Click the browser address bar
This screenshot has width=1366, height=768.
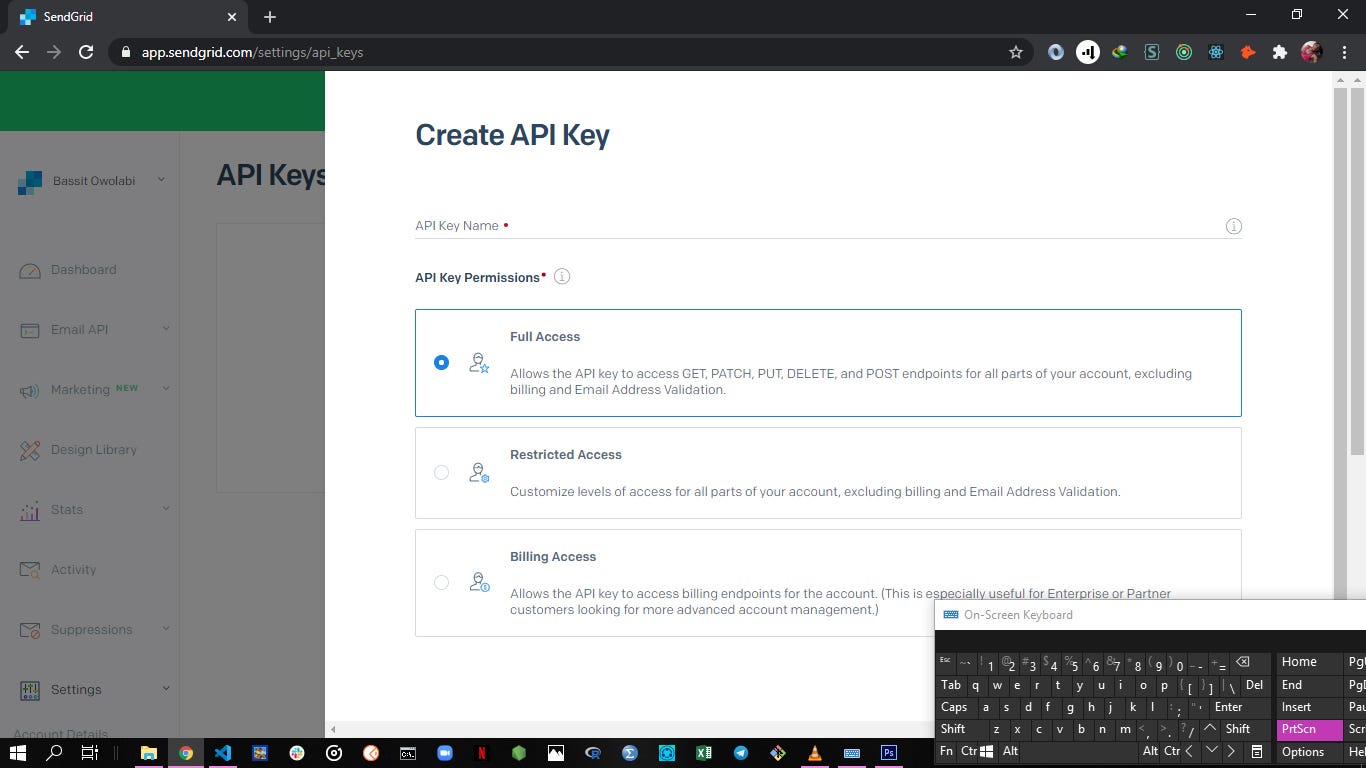pos(400,52)
